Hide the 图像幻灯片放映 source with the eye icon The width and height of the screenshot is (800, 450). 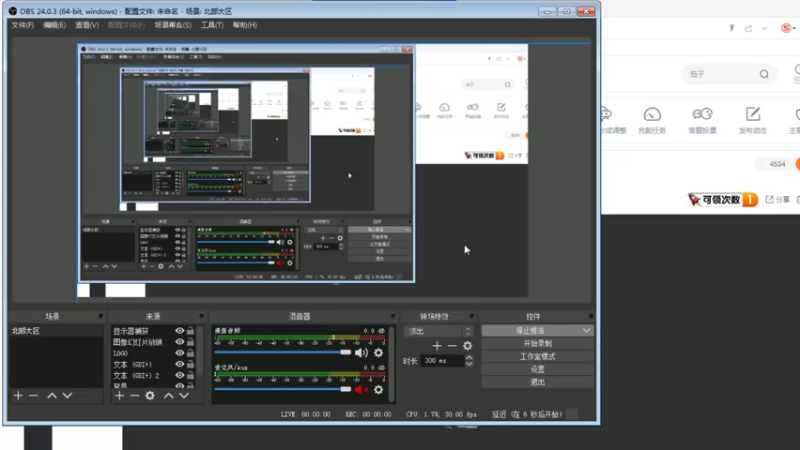tap(180, 342)
